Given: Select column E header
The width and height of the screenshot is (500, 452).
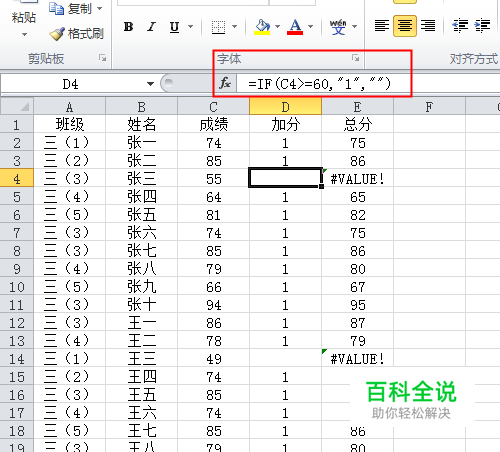Looking at the screenshot, I should click(357, 107).
